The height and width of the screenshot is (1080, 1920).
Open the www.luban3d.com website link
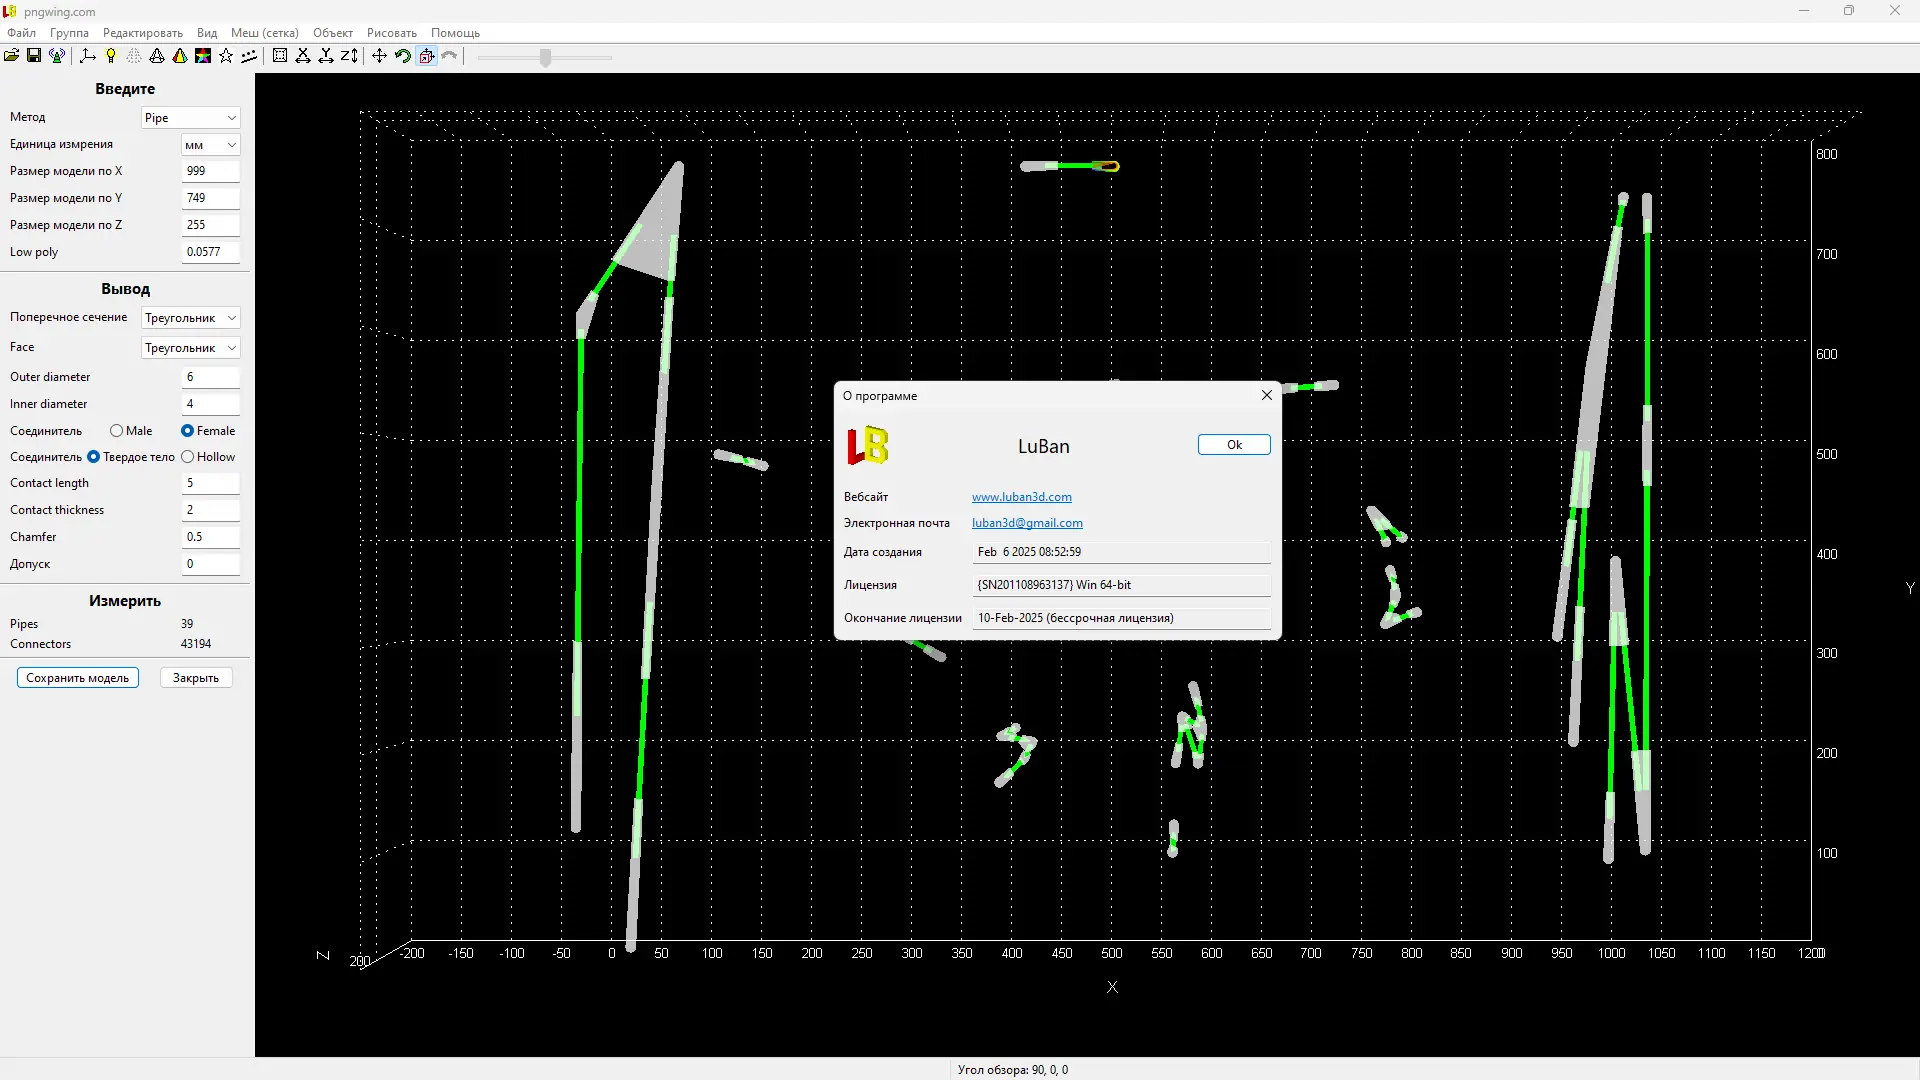click(x=1021, y=497)
